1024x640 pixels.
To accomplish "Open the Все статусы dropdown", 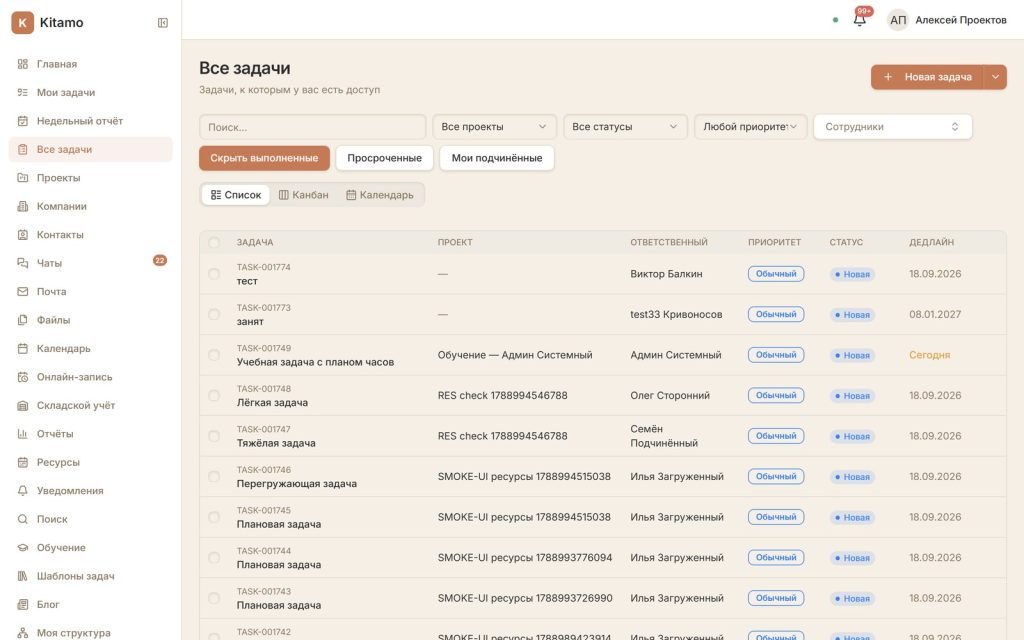I will tap(625, 127).
